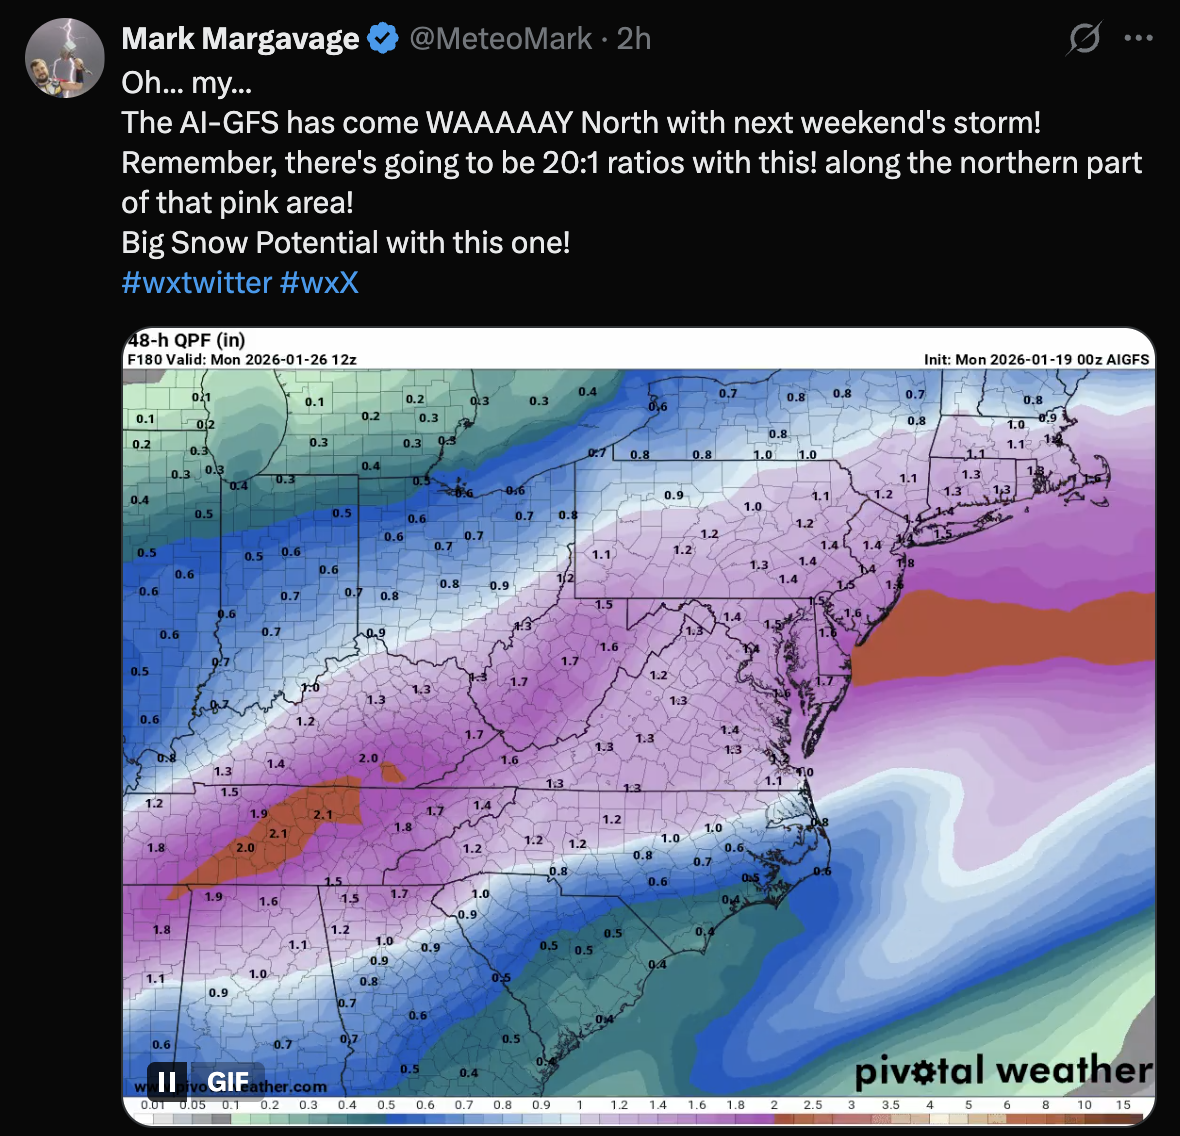Click the pivotal weather logo watermark
Image resolution: width=1180 pixels, height=1136 pixels.
[x=1003, y=1071]
